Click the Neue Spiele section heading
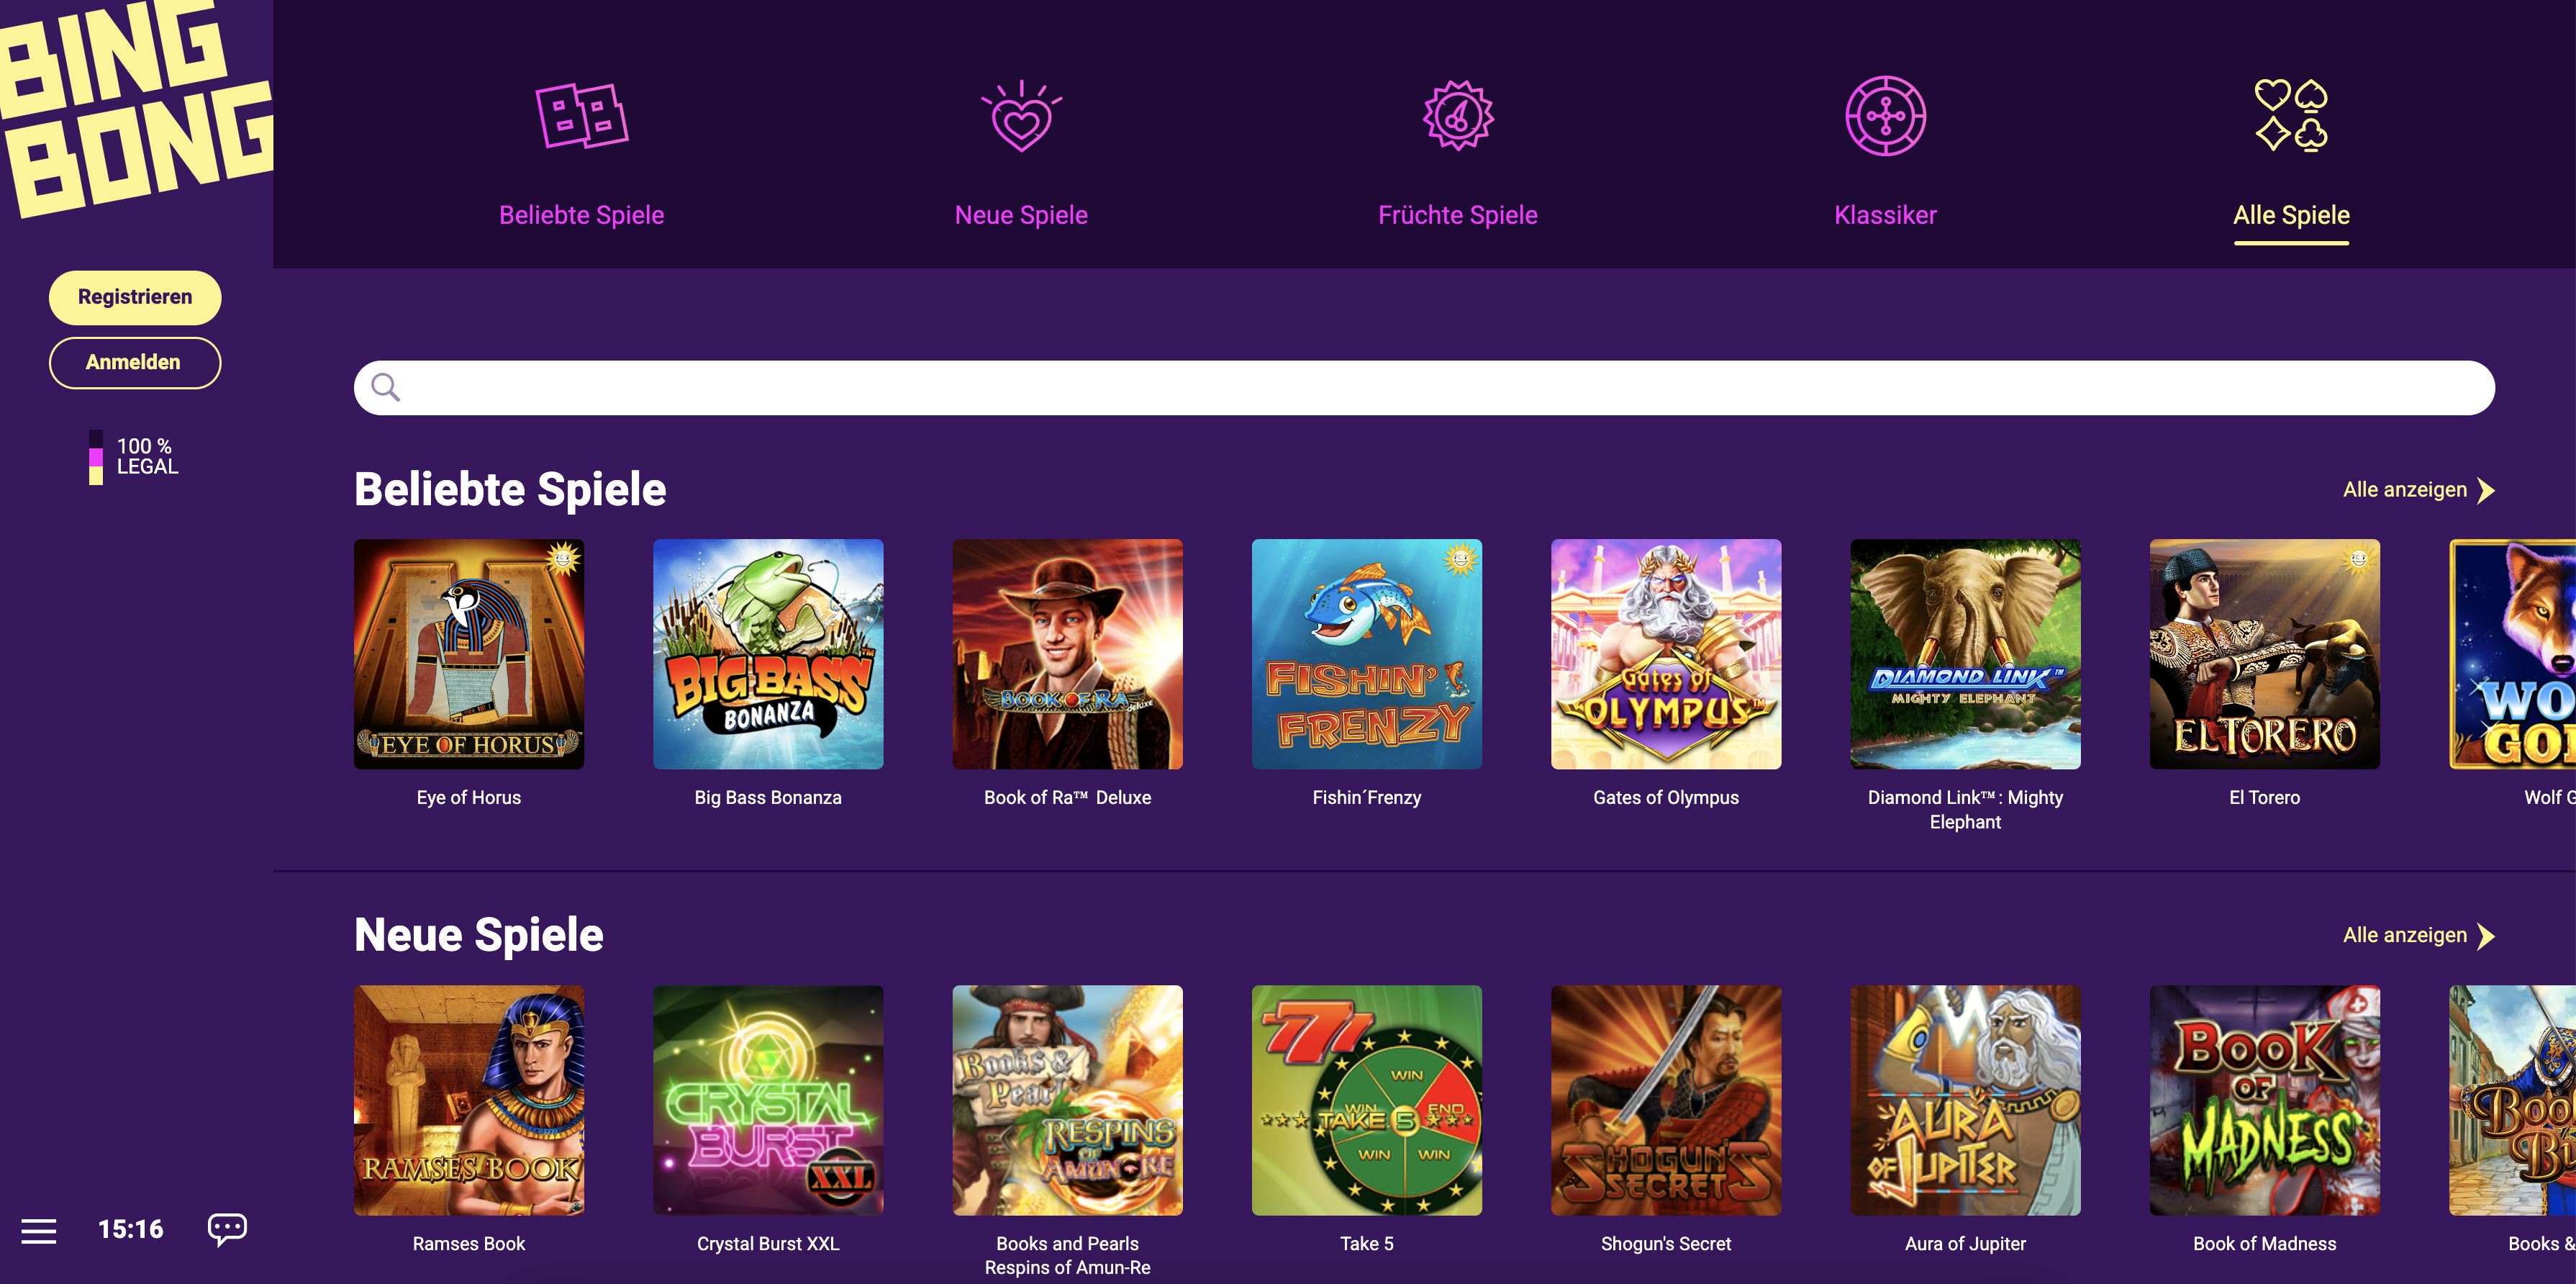Image resolution: width=2576 pixels, height=1284 pixels. click(x=479, y=935)
